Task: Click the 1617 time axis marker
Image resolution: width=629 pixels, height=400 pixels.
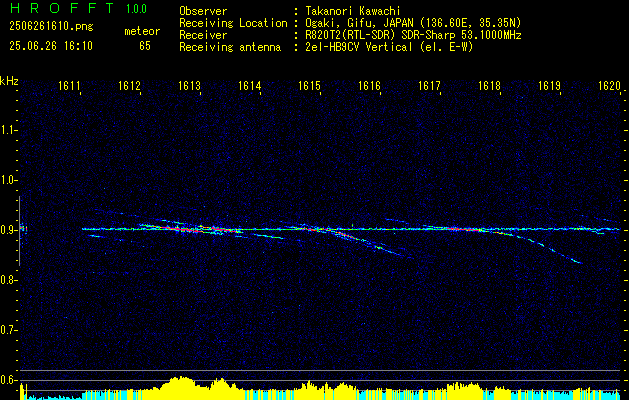Action: (429, 85)
